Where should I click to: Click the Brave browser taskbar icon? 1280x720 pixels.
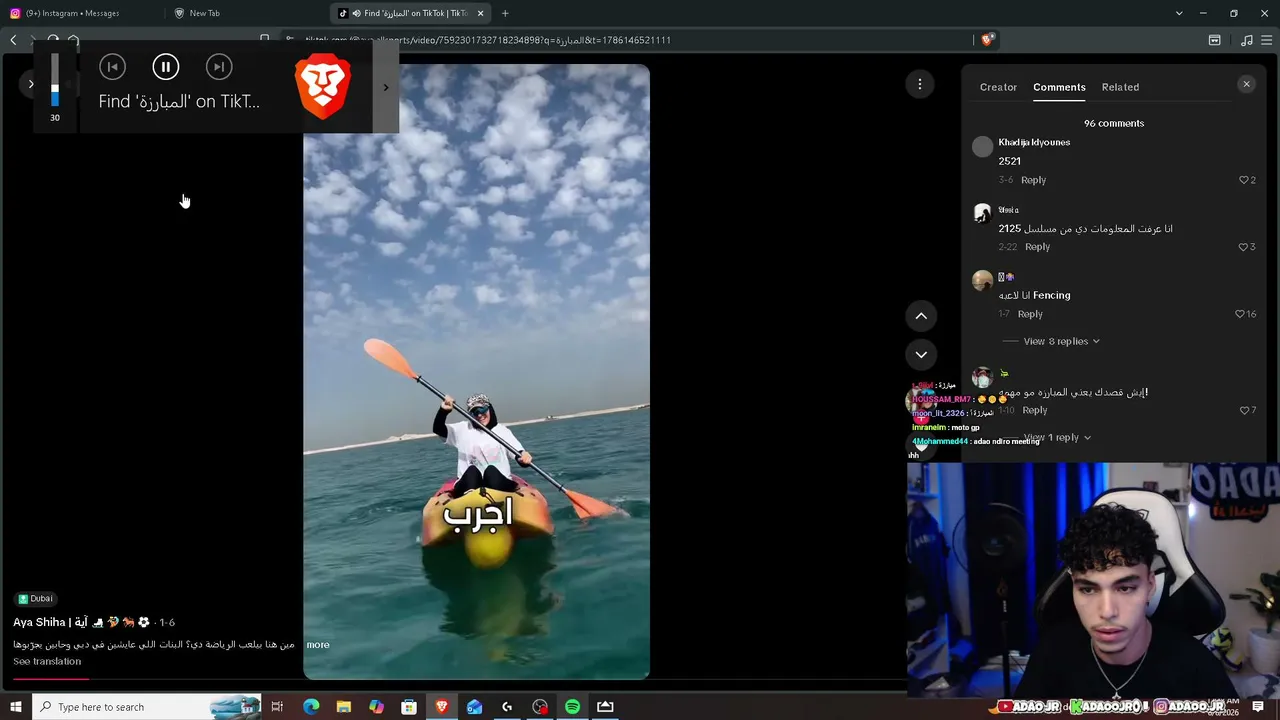(441, 707)
